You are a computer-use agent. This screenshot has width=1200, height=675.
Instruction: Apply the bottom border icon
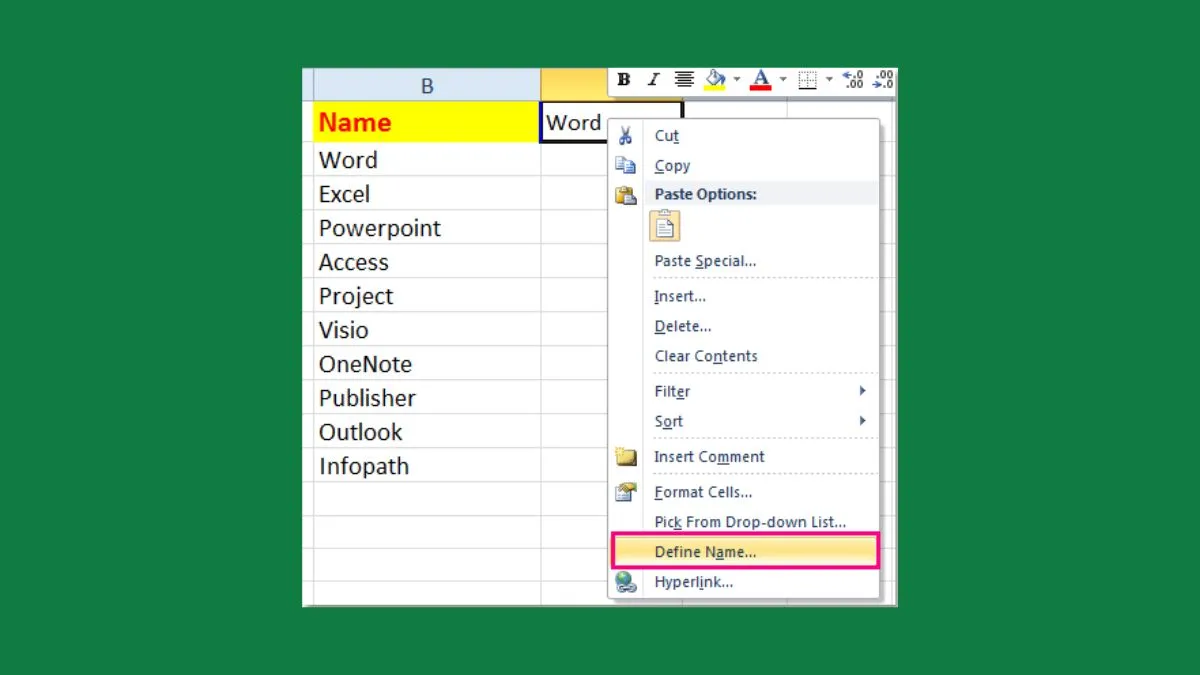click(808, 80)
